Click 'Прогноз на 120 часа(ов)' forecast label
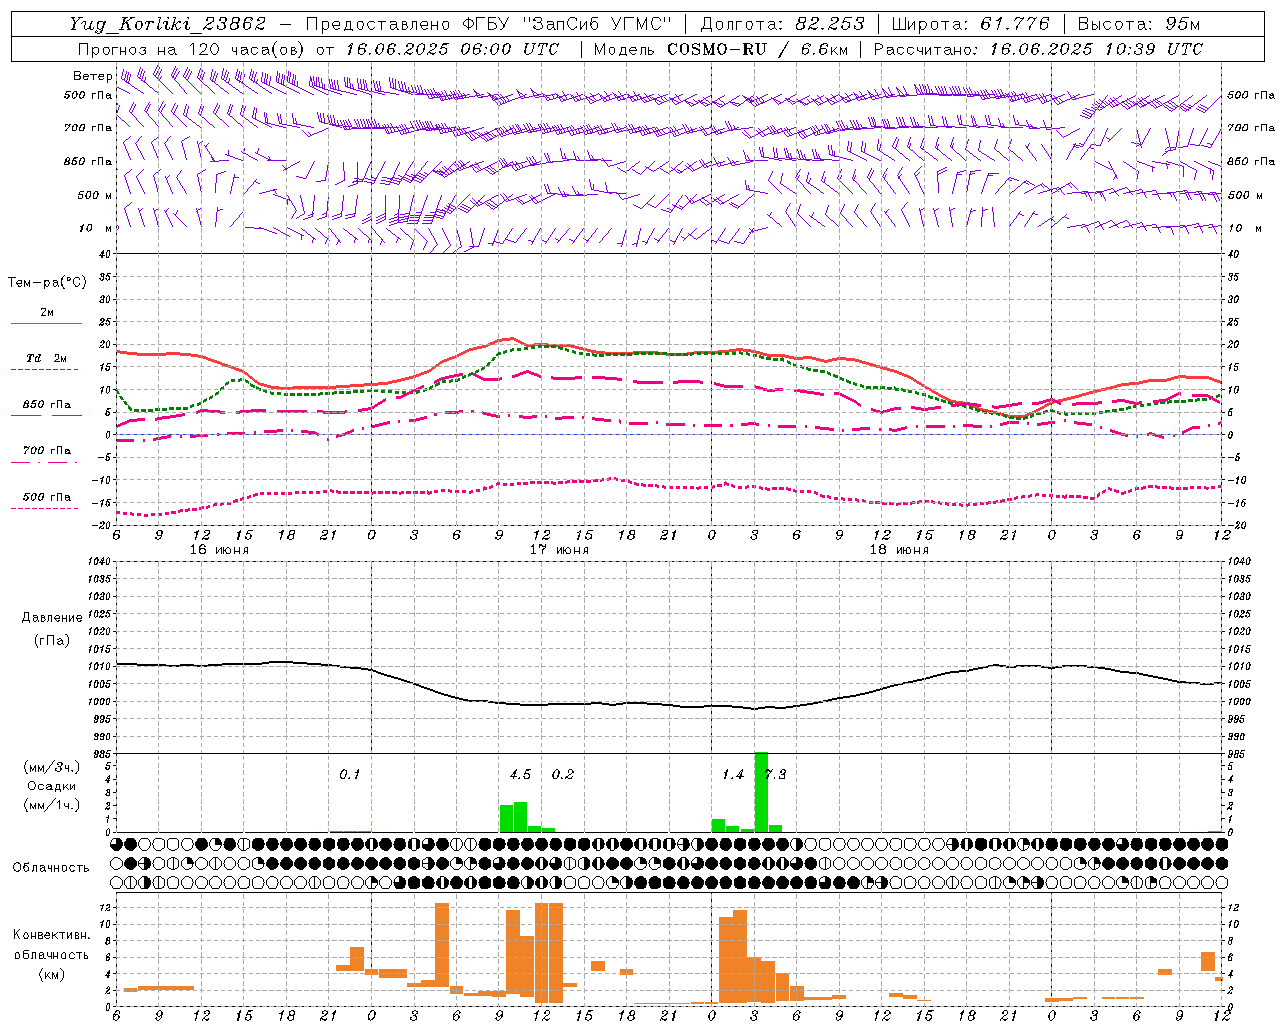This screenshot has width=1280, height=1024. tap(192, 49)
